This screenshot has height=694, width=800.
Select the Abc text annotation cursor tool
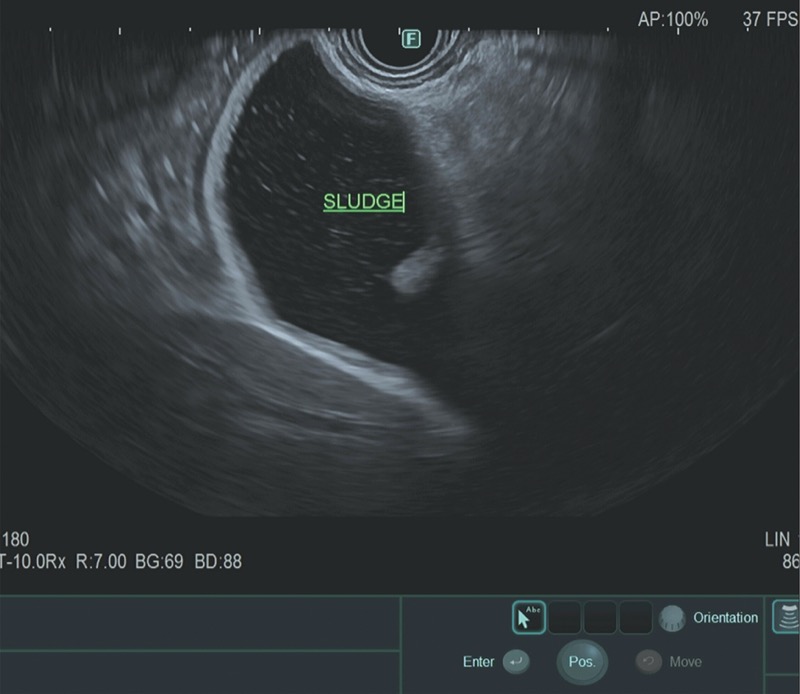[529, 618]
